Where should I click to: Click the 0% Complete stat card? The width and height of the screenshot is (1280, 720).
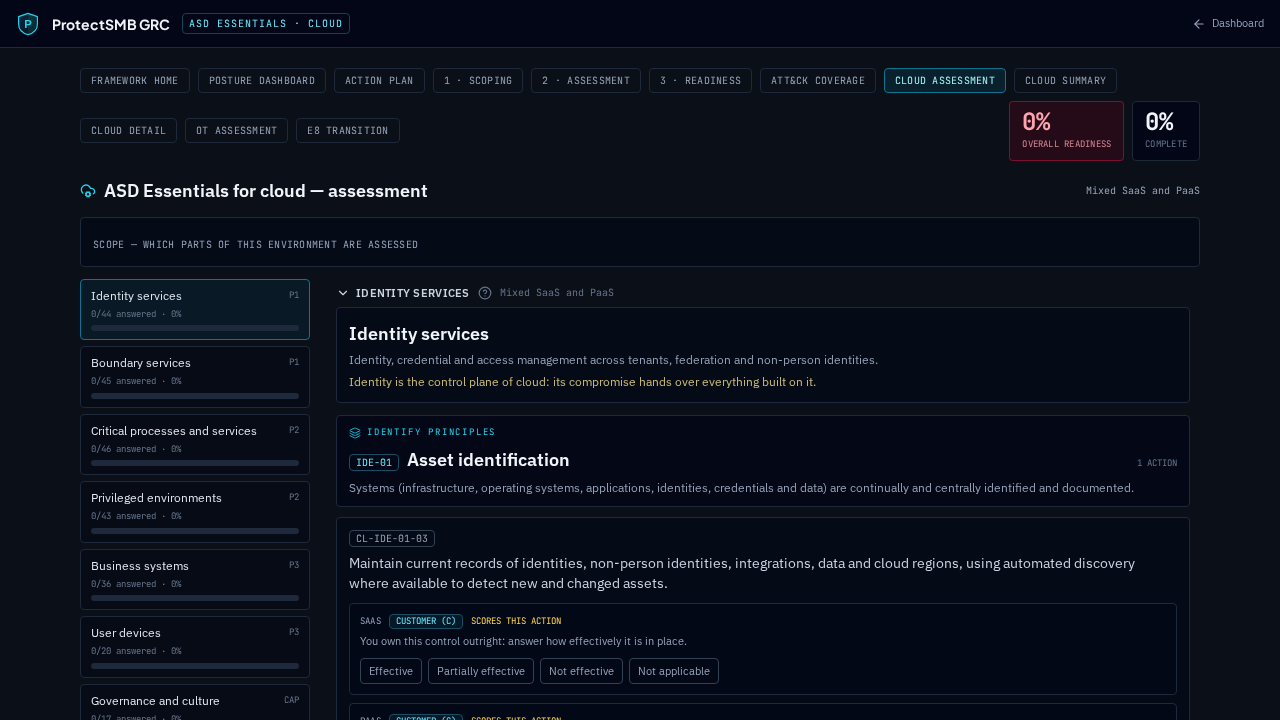pos(1166,131)
